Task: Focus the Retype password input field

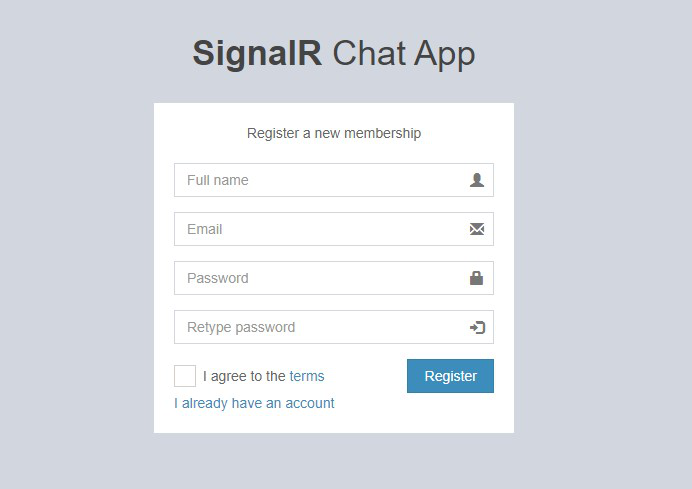Action: pos(334,327)
